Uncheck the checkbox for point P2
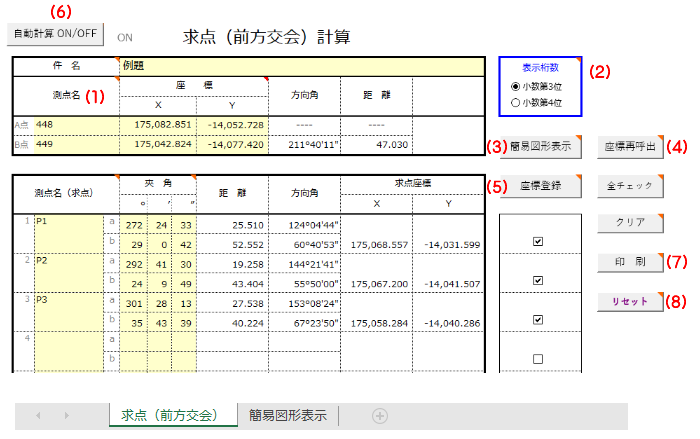This screenshot has width=700, height=439. tap(538, 280)
